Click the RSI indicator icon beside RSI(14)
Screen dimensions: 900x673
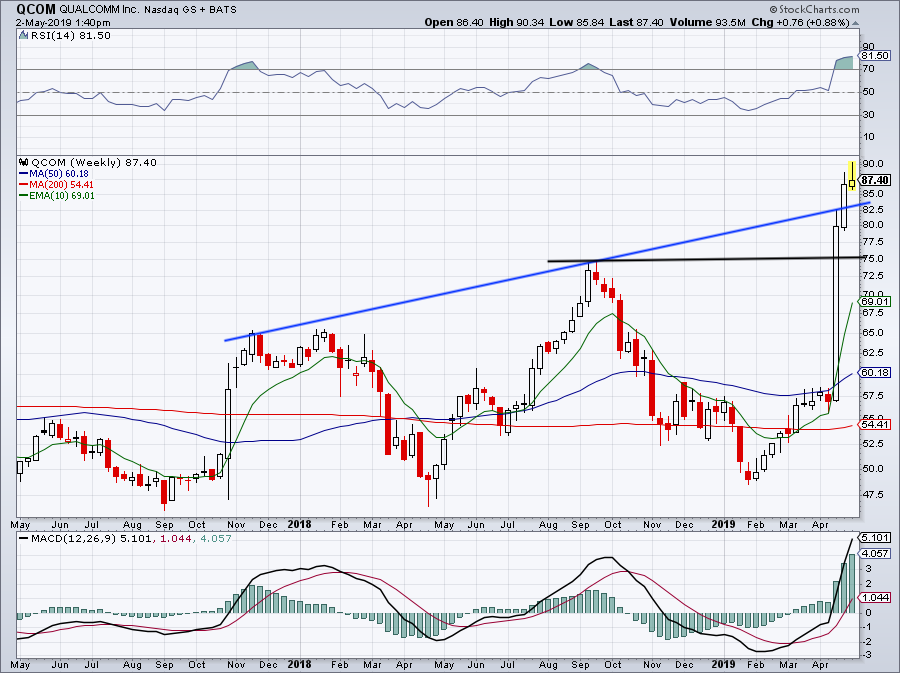(23, 36)
